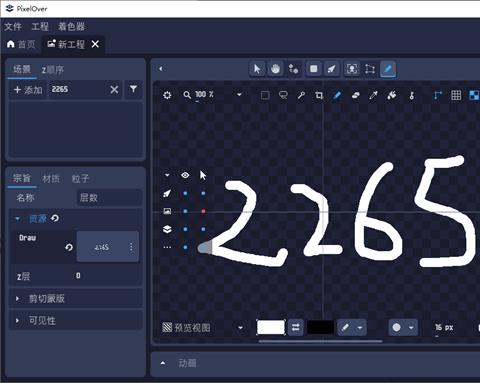The width and height of the screenshot is (480, 383).
Task: Select the eraser tool
Action: point(355,96)
